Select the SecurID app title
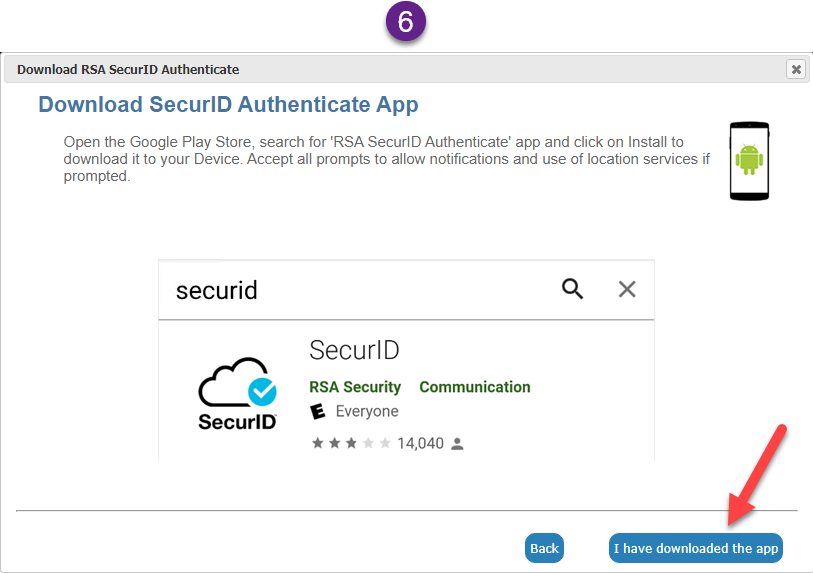Image resolution: width=813 pixels, height=573 pixels. click(354, 350)
